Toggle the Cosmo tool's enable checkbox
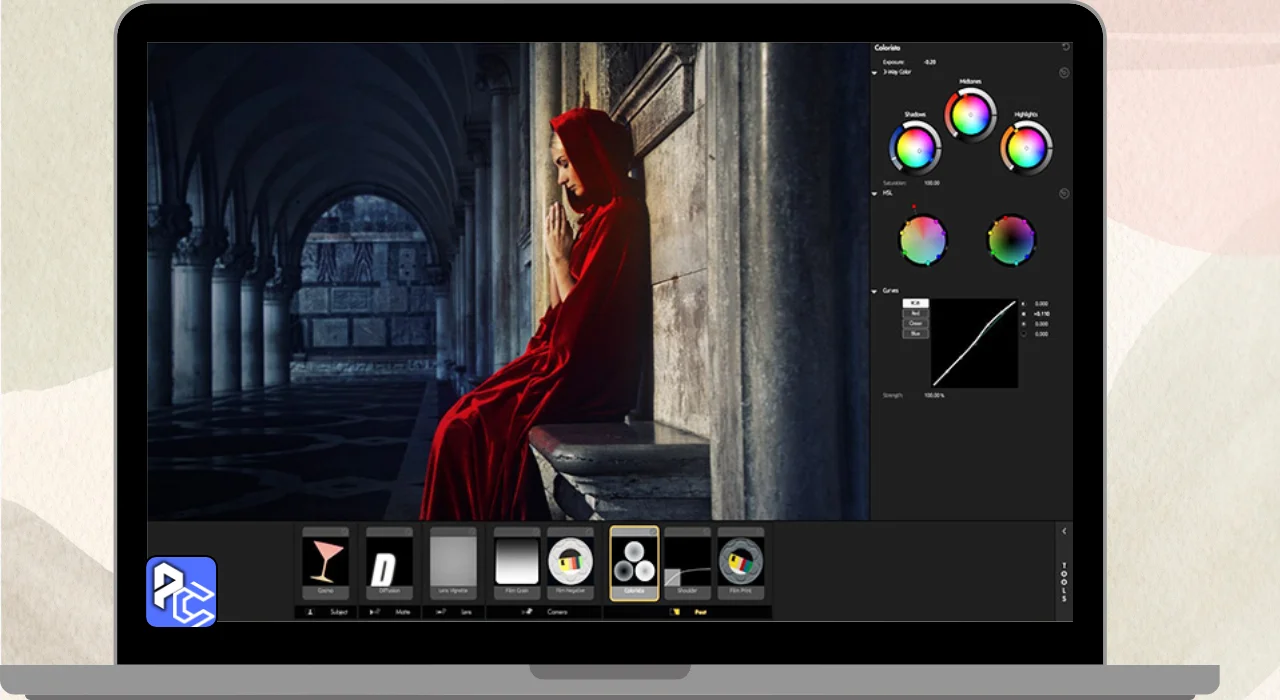The image size is (1280, 700). 344,532
